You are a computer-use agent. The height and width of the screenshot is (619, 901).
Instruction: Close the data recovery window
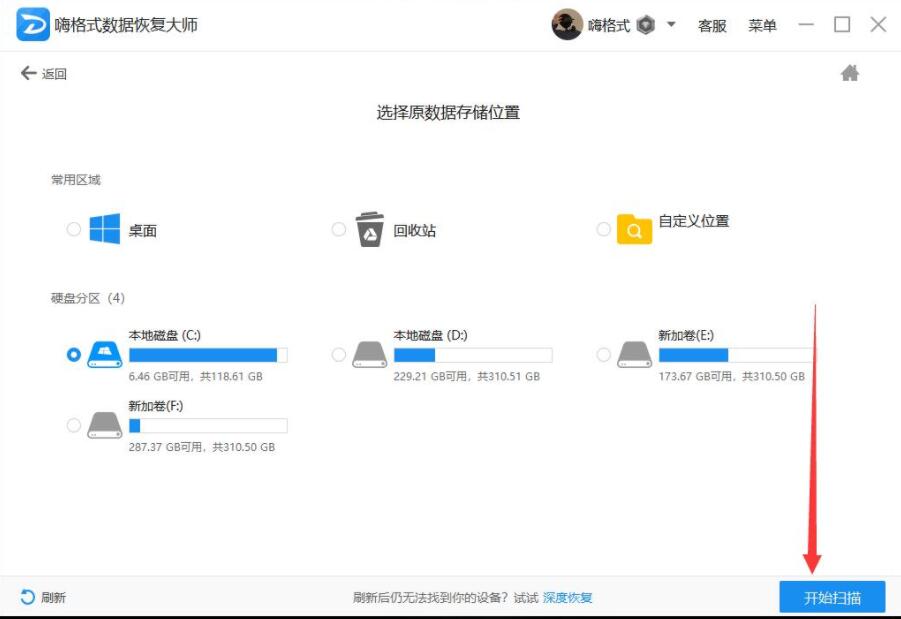pos(878,24)
